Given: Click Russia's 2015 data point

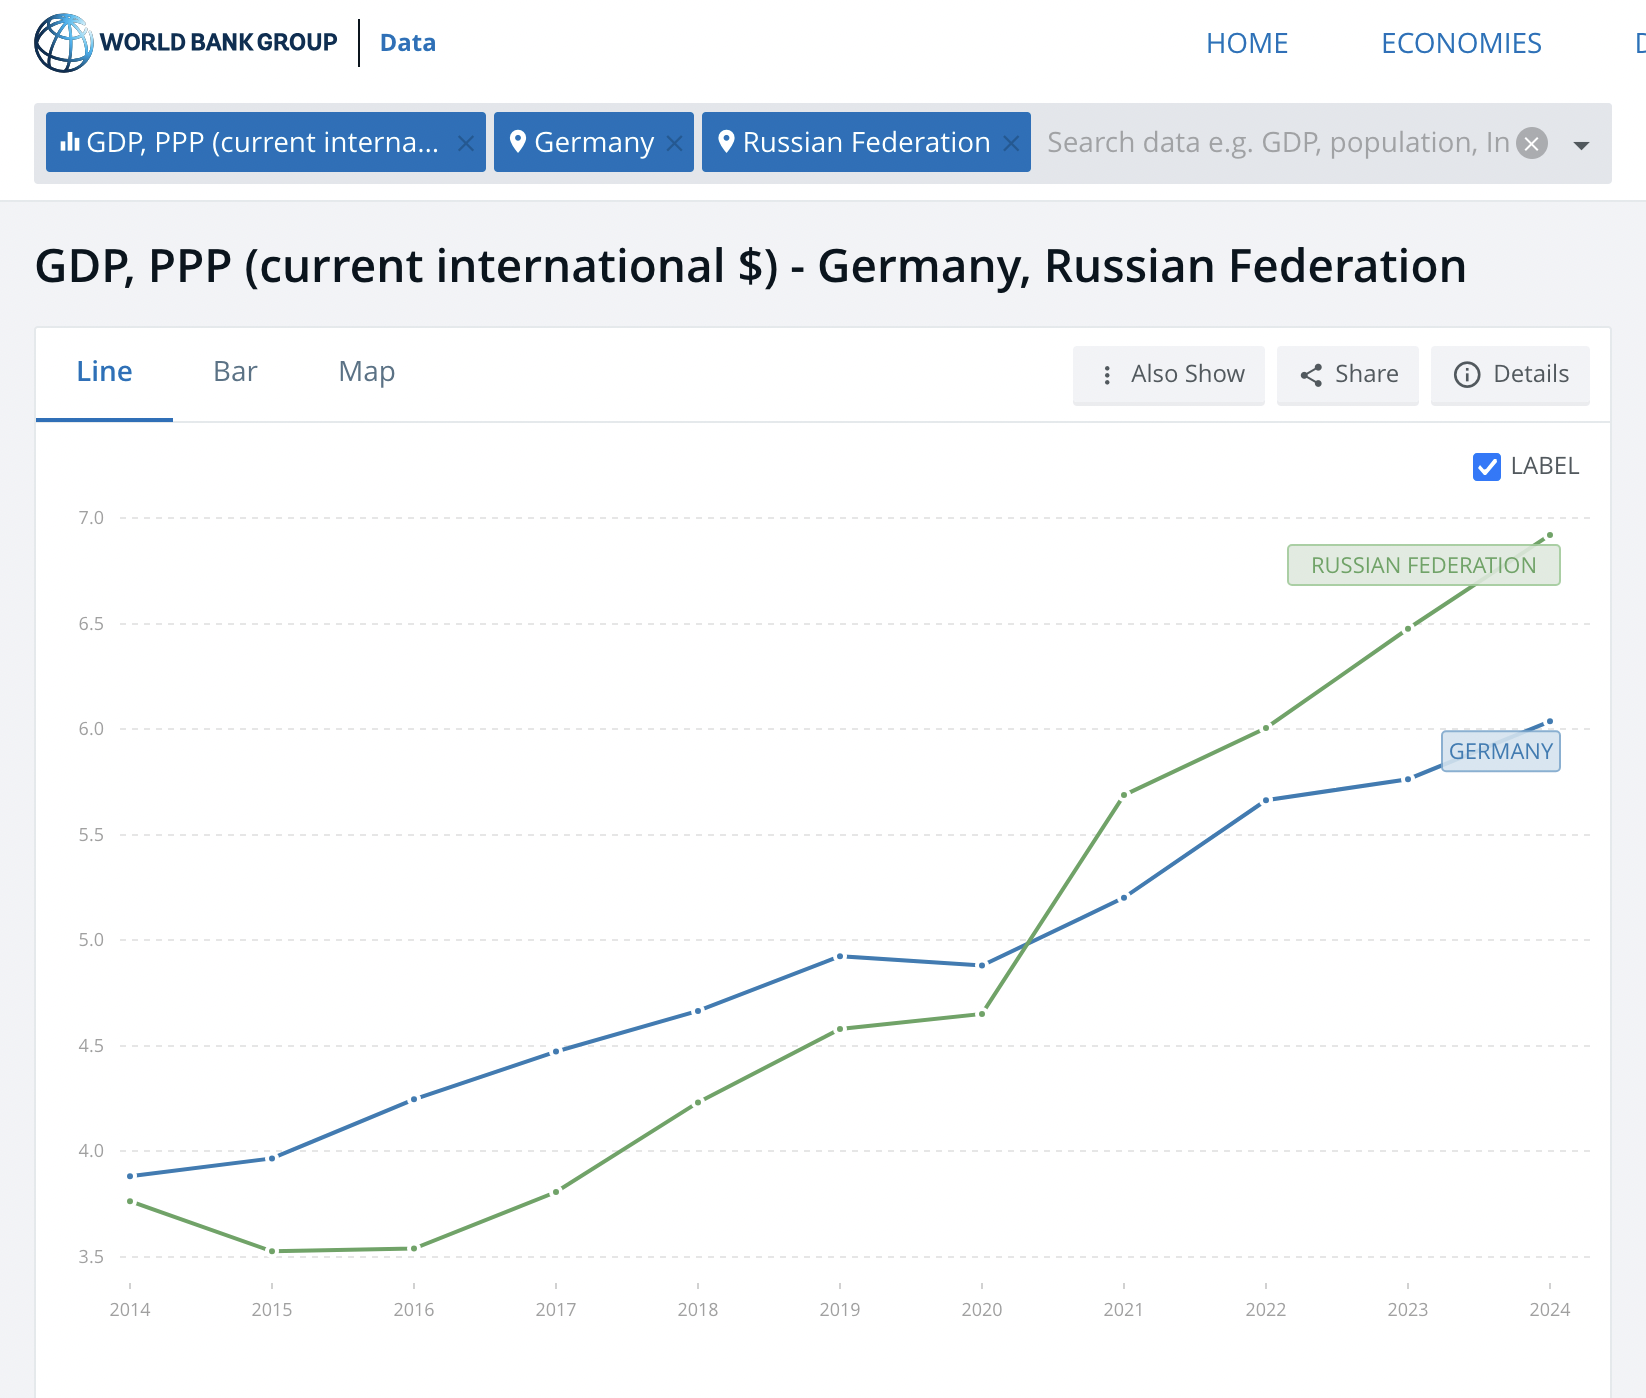Looking at the screenshot, I should click(x=272, y=1251).
